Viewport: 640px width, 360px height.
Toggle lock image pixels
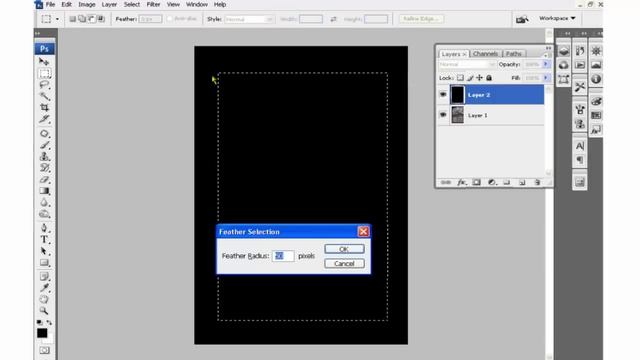point(470,78)
